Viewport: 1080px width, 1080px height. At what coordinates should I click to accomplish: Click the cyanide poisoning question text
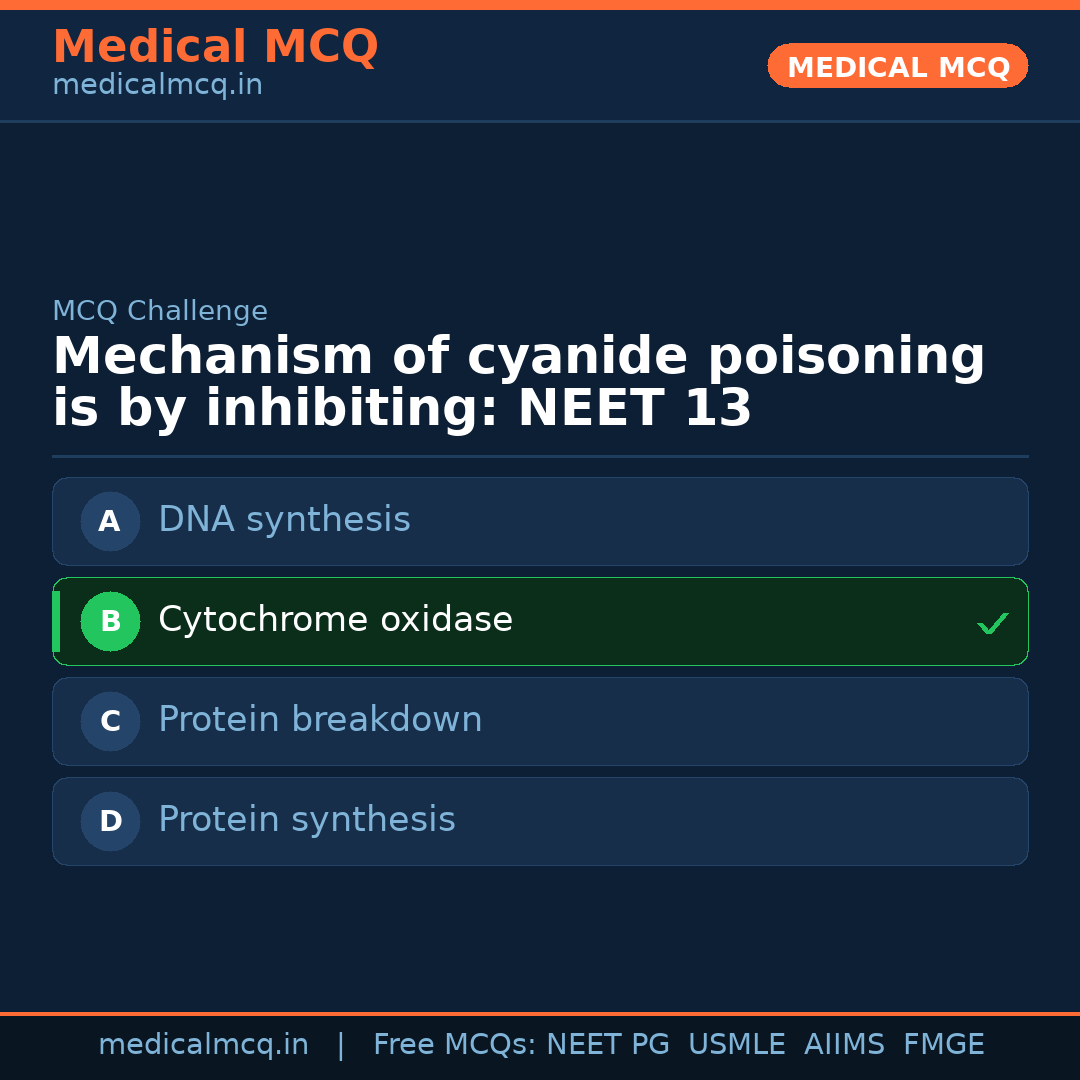point(518,383)
